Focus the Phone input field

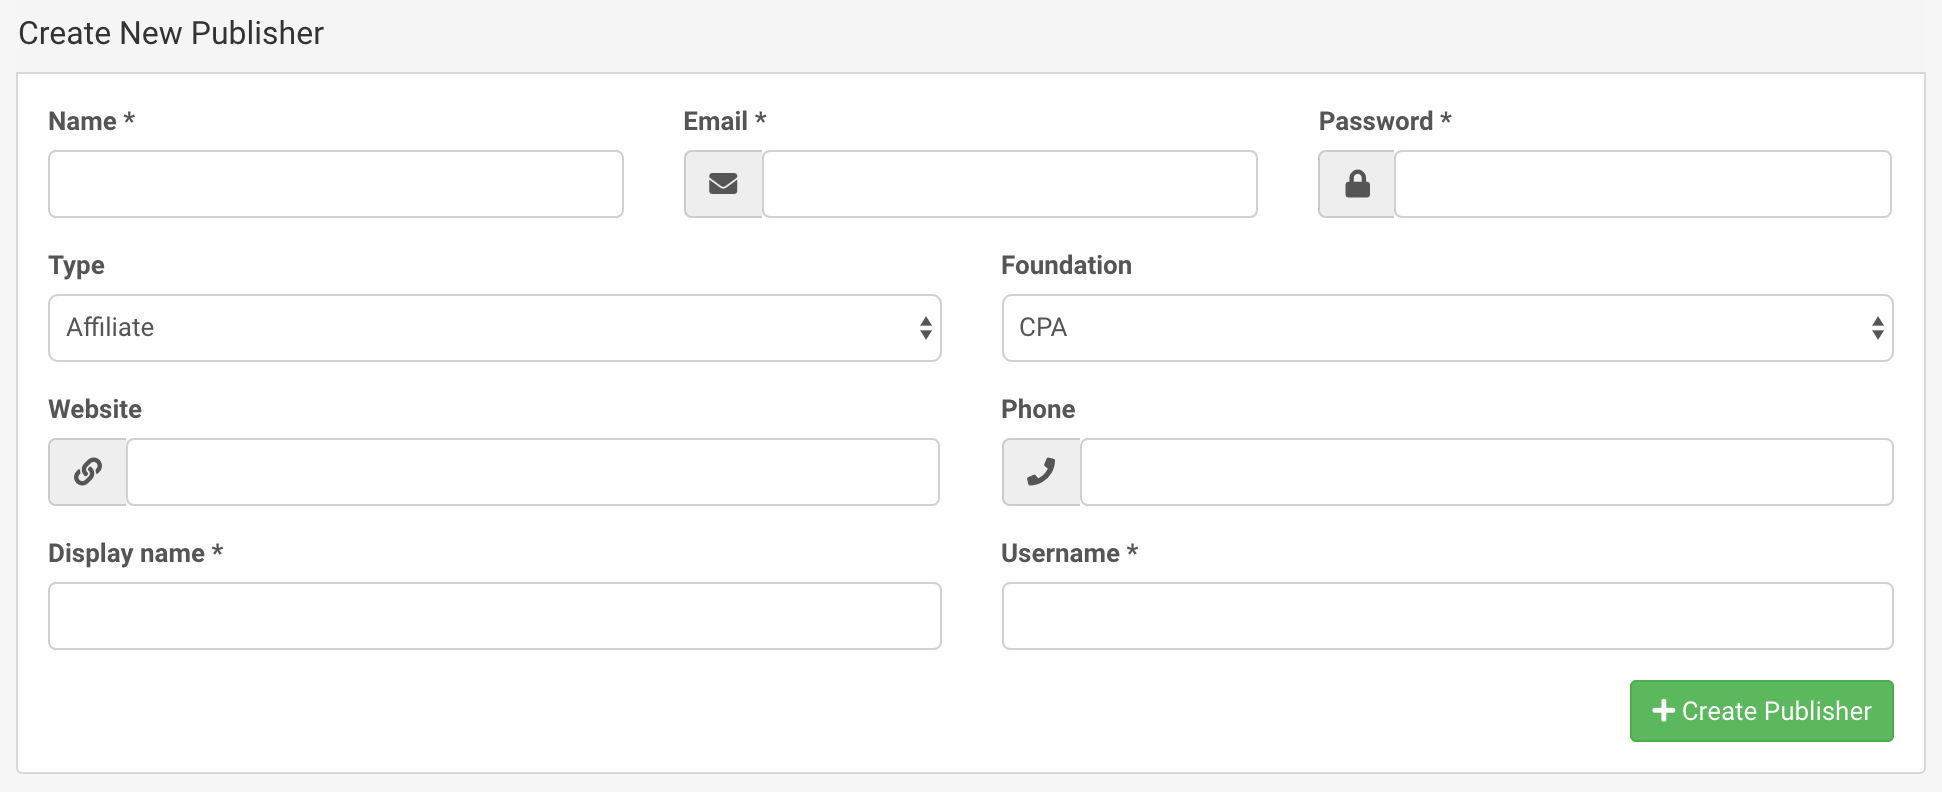tap(1487, 472)
